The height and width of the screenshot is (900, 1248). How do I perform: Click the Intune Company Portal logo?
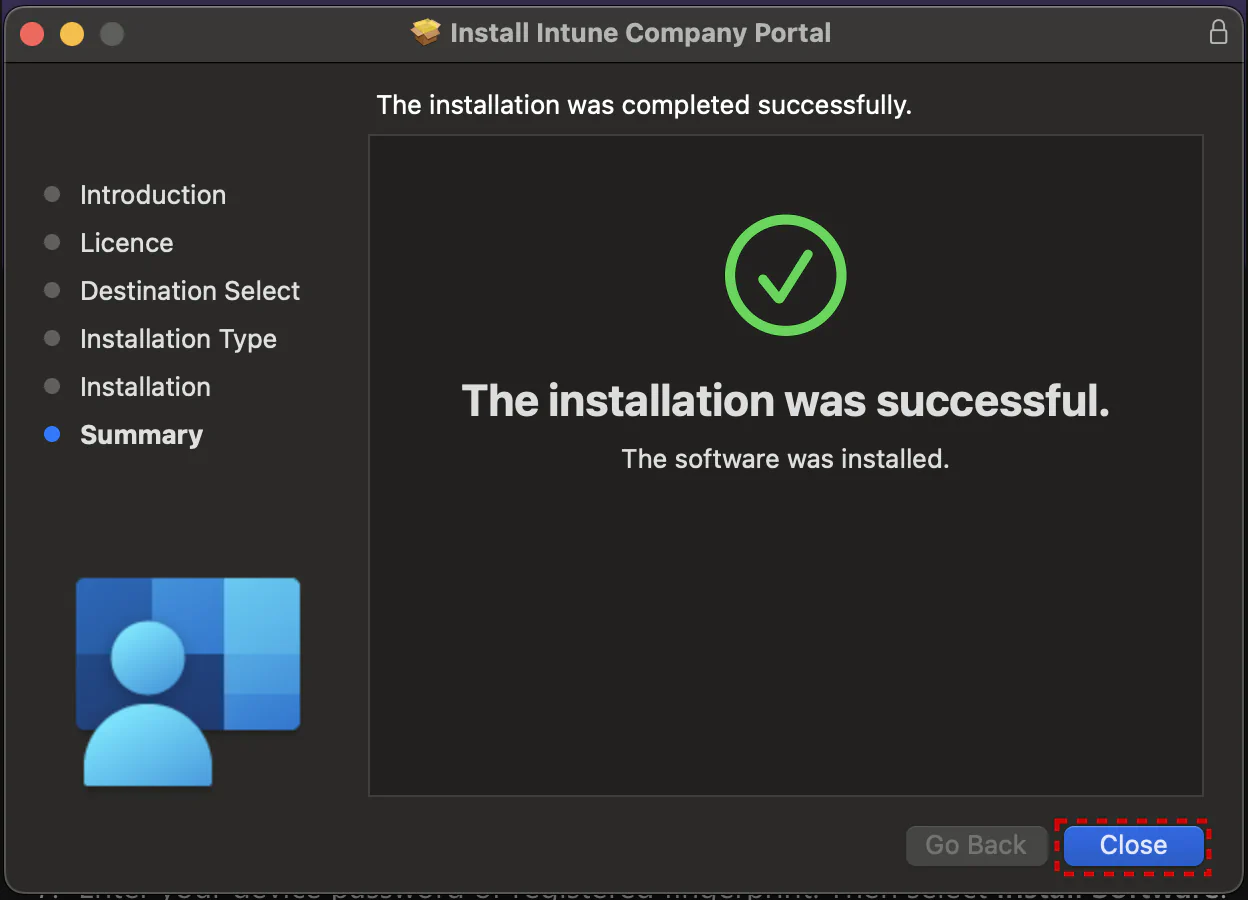point(188,681)
